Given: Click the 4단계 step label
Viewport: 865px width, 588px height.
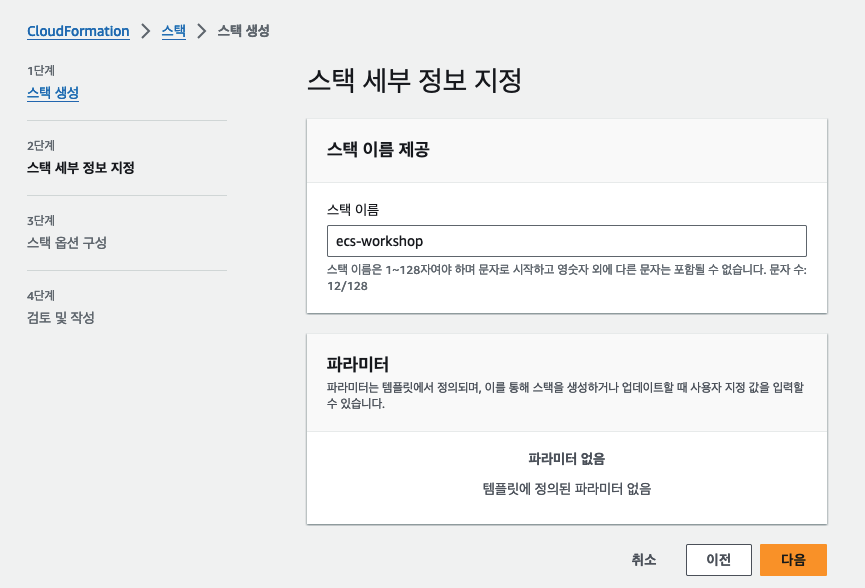Looking at the screenshot, I should click(x=41, y=296).
